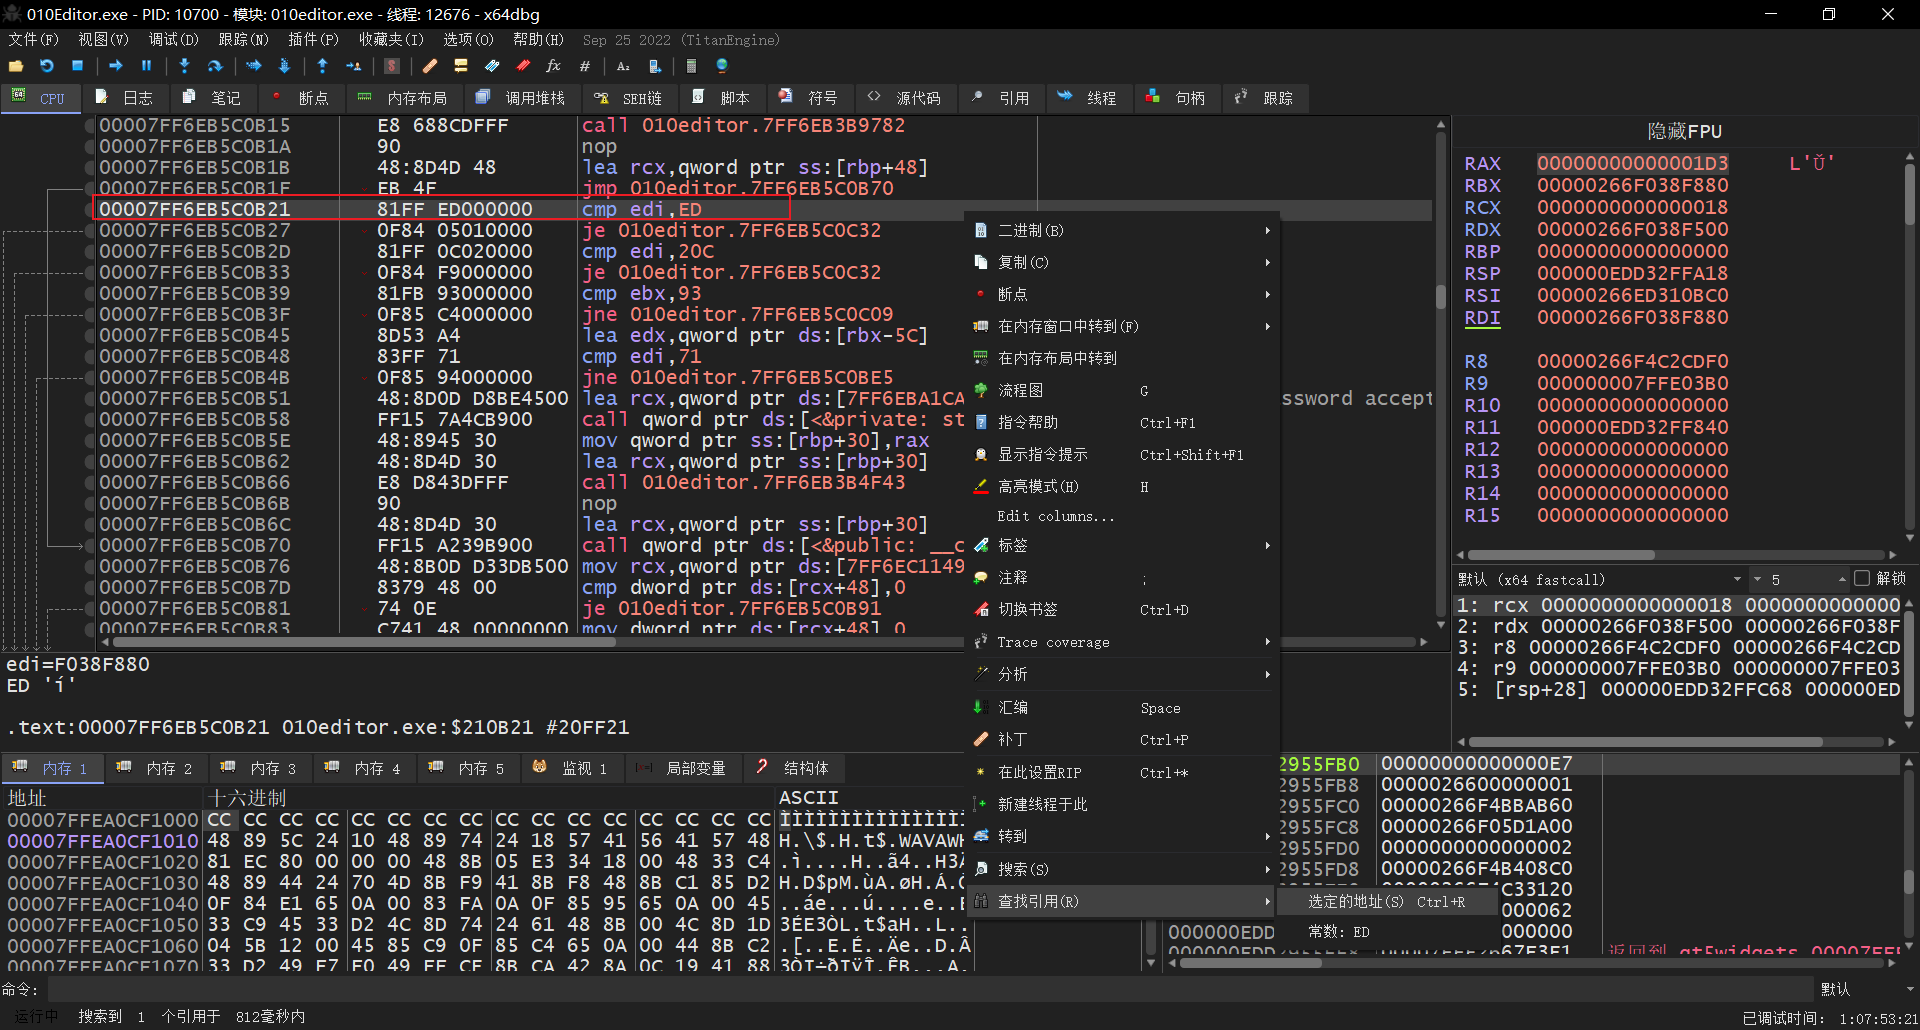The image size is (1920, 1030).
Task: Click the open file folder icon
Action: (x=16, y=66)
